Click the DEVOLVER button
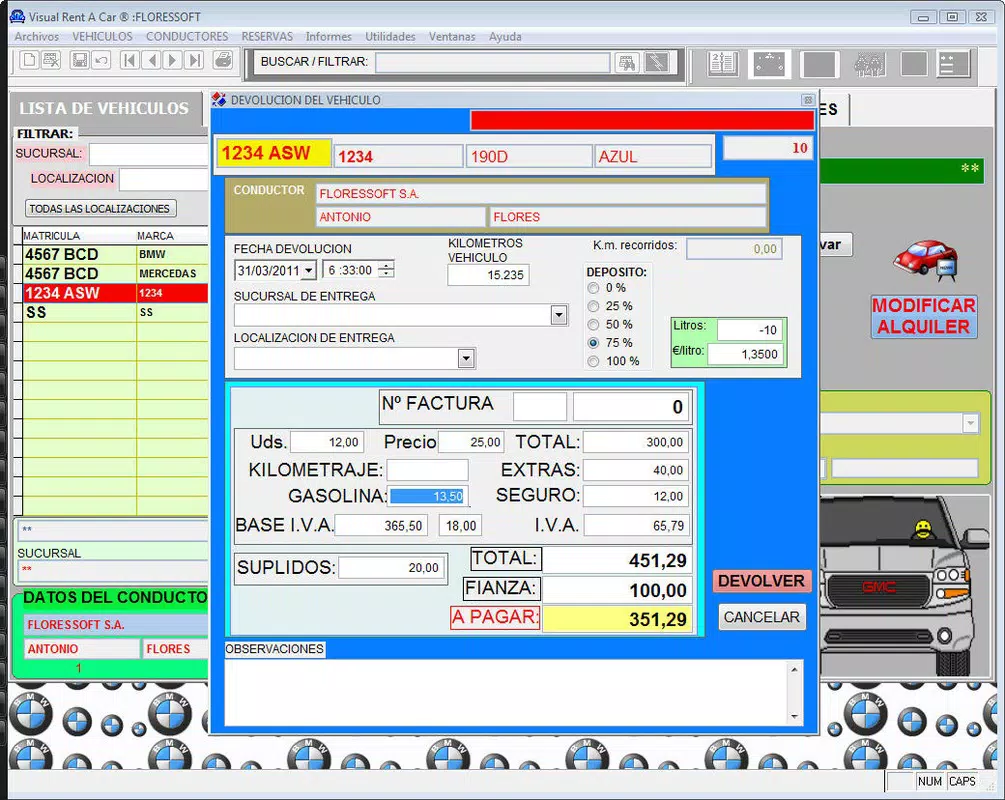The image size is (1005, 800). (x=761, y=581)
